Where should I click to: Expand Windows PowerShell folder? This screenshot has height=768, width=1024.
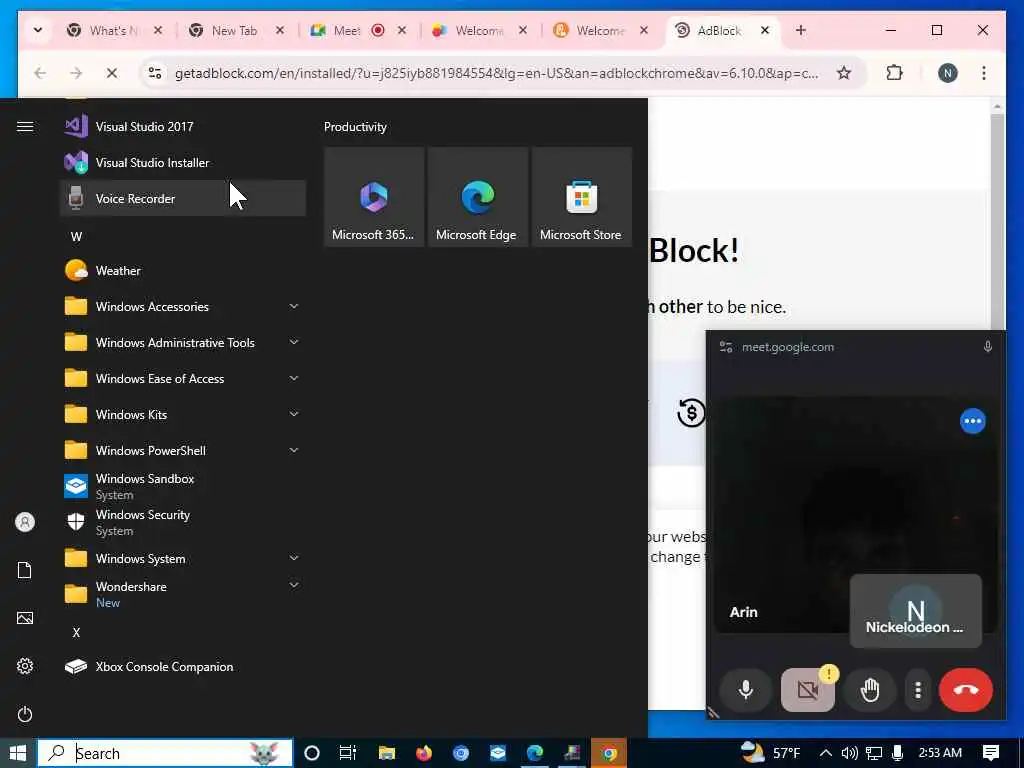tap(183, 451)
